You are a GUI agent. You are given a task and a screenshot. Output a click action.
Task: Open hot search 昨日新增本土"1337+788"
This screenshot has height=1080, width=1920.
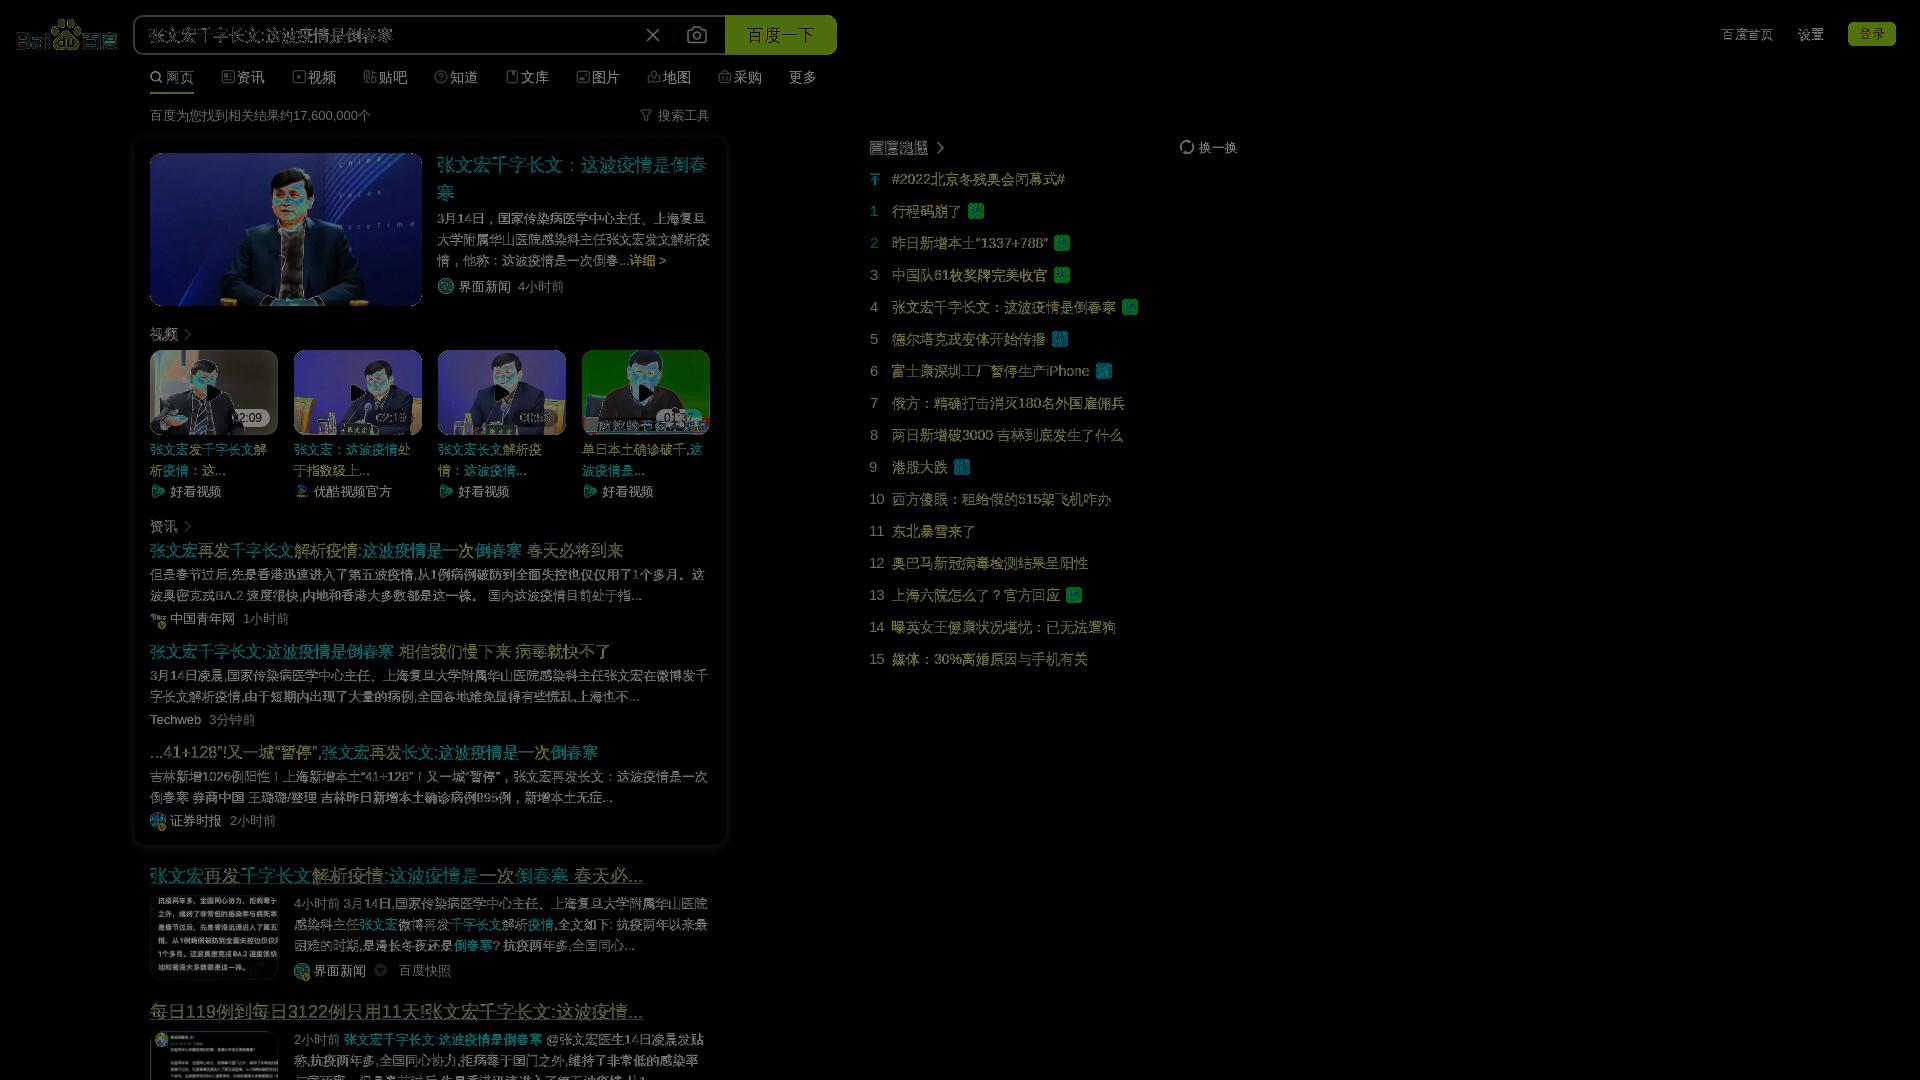point(969,243)
